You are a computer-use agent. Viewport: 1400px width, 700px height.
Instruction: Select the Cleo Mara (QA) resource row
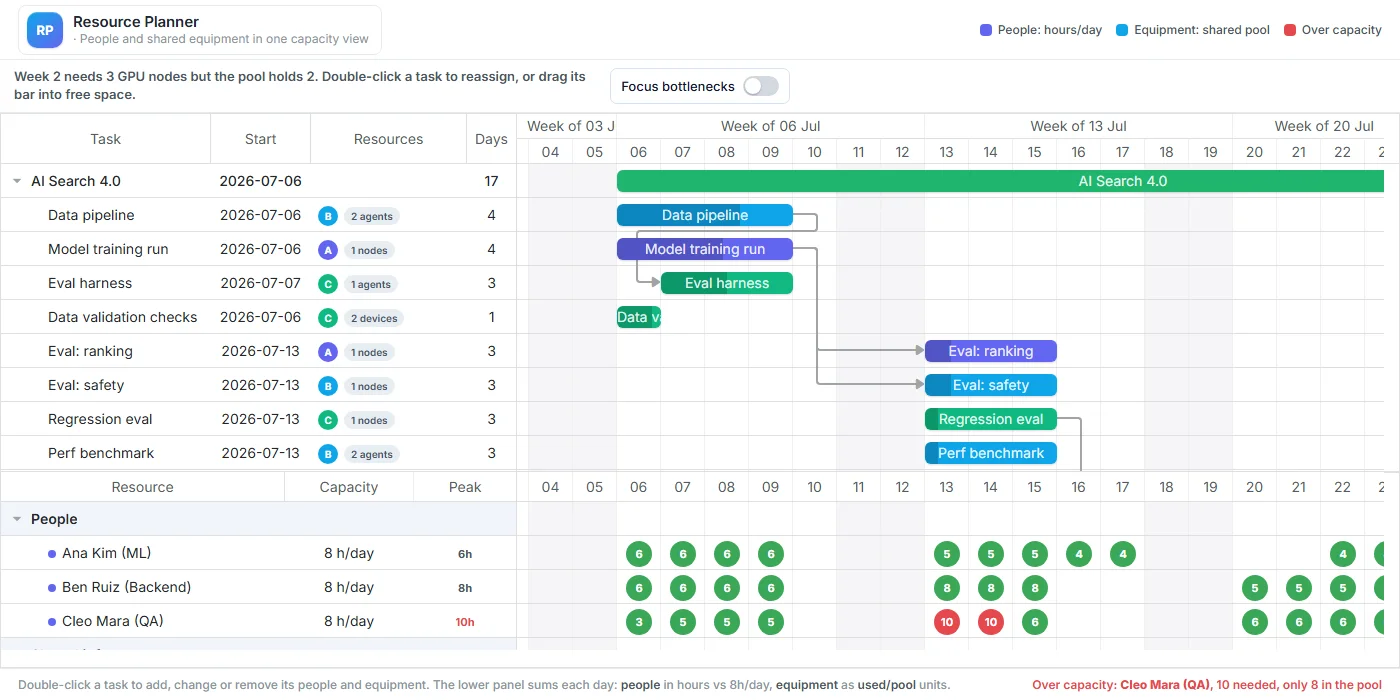[258, 621]
